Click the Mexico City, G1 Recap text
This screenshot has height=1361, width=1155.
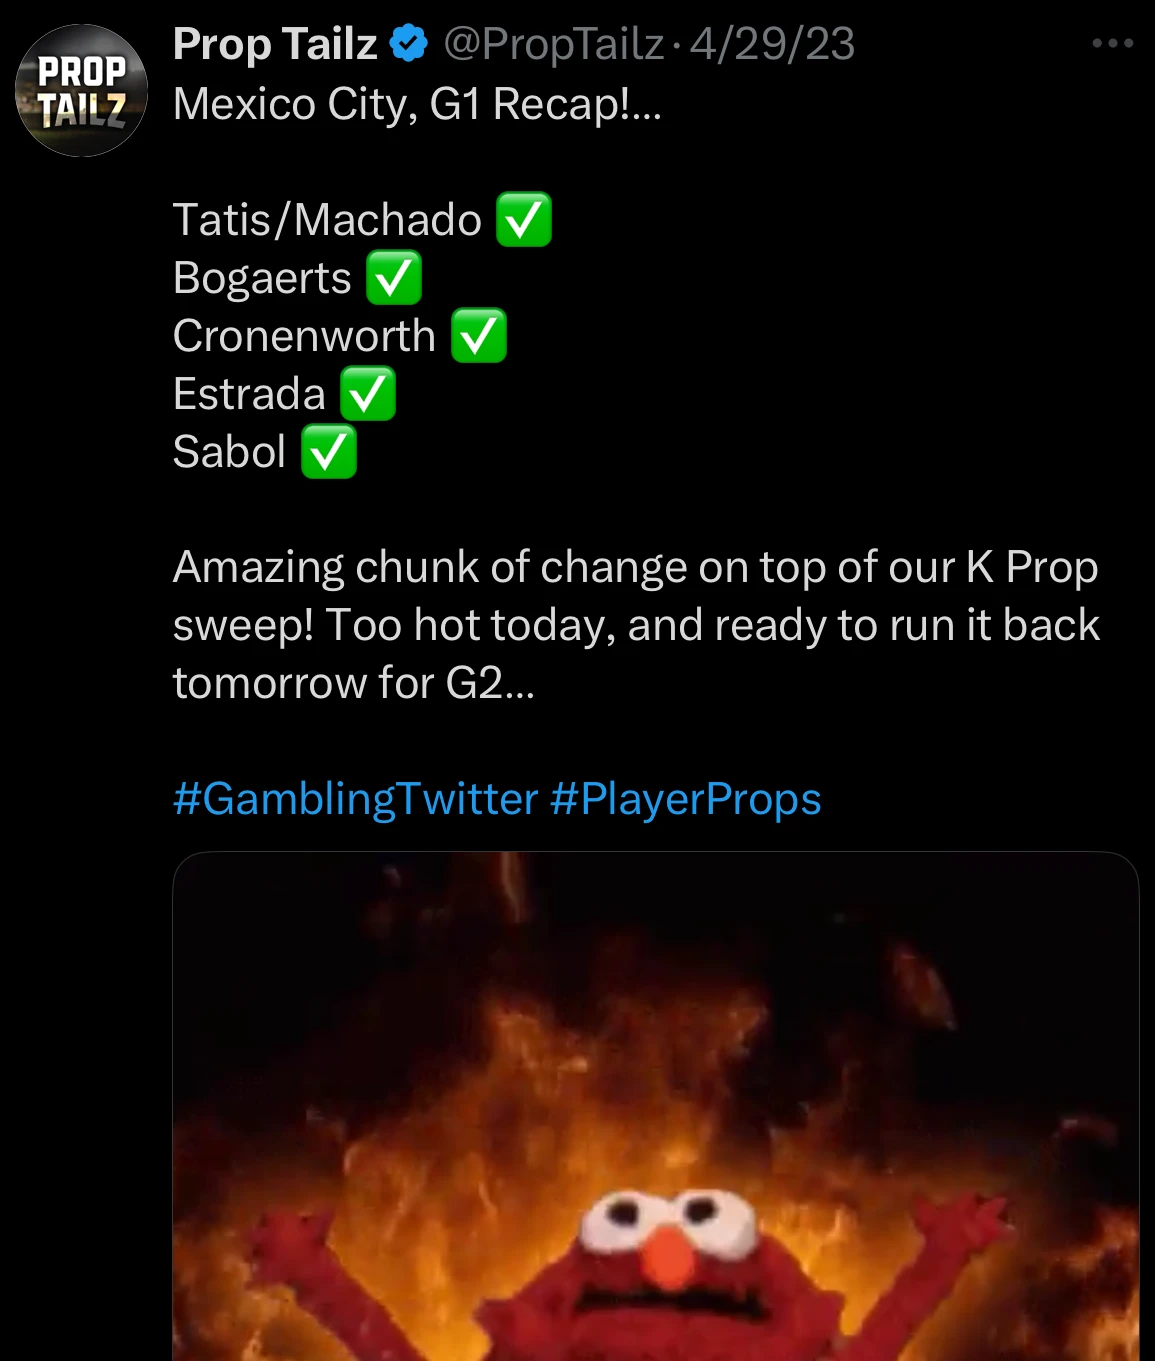pos(417,104)
